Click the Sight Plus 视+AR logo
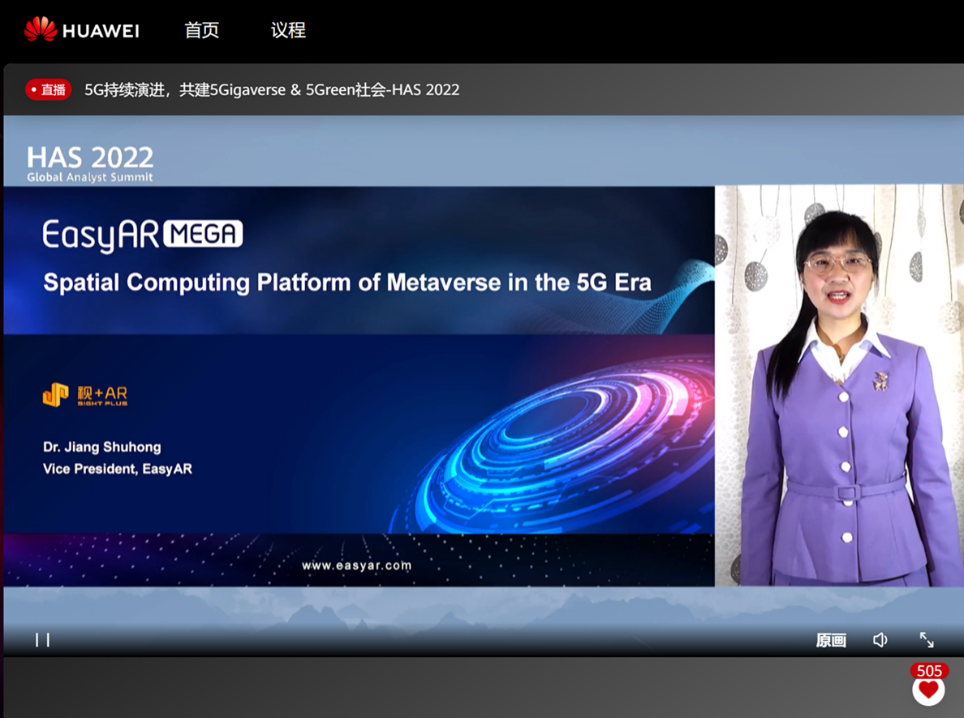 point(85,395)
